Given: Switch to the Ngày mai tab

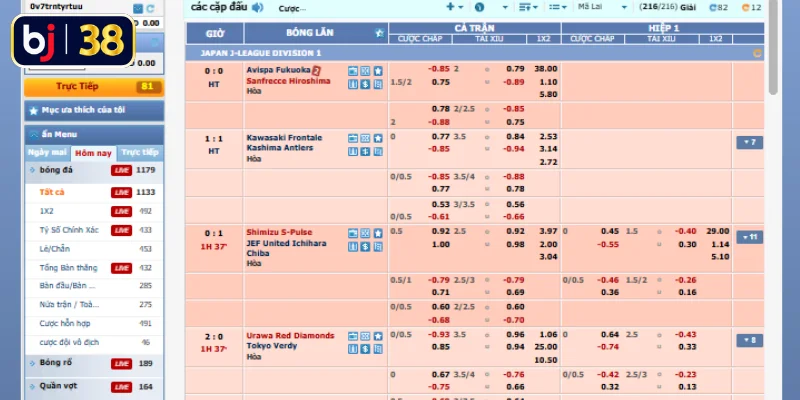Looking at the screenshot, I should click(47, 153).
